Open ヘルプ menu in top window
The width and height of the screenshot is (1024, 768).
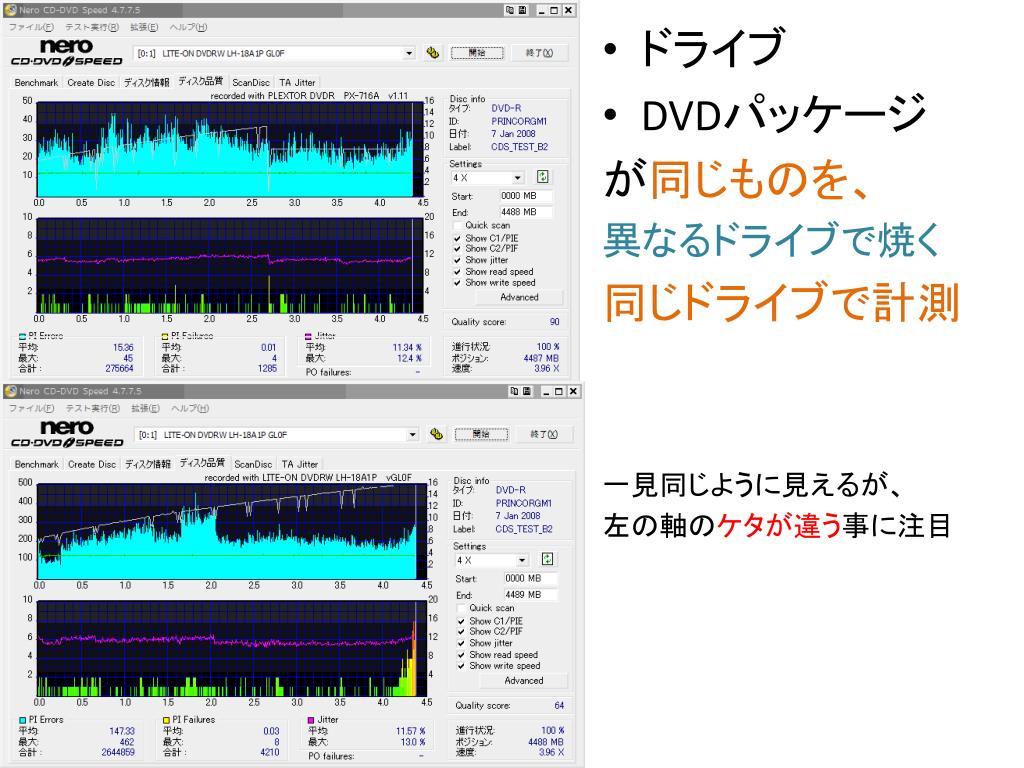[x=188, y=27]
